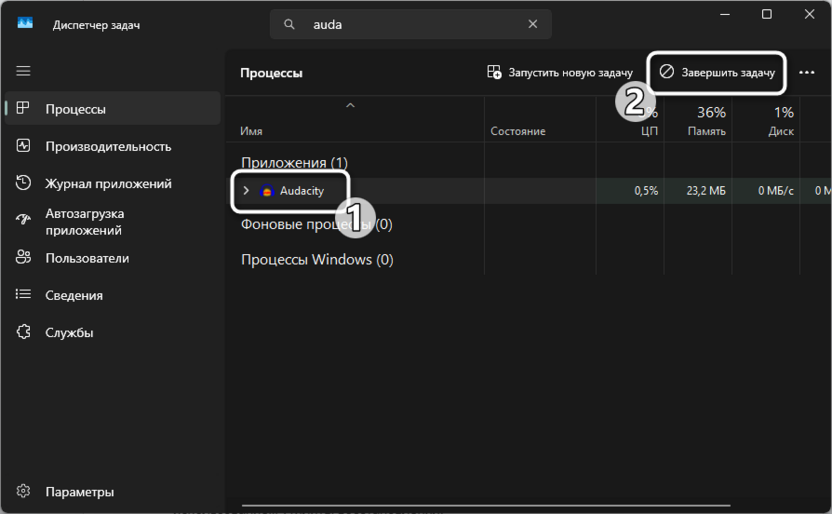Image resolution: width=832 pixels, height=514 pixels.
Task: Open the hamburger navigation menu
Action: pyautogui.click(x=24, y=71)
